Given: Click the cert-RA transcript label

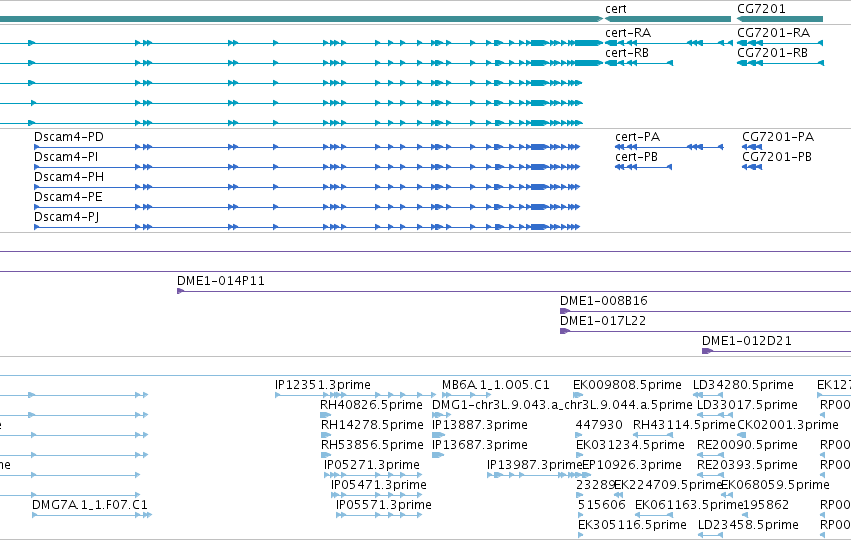Looking at the screenshot, I should coord(628,33).
